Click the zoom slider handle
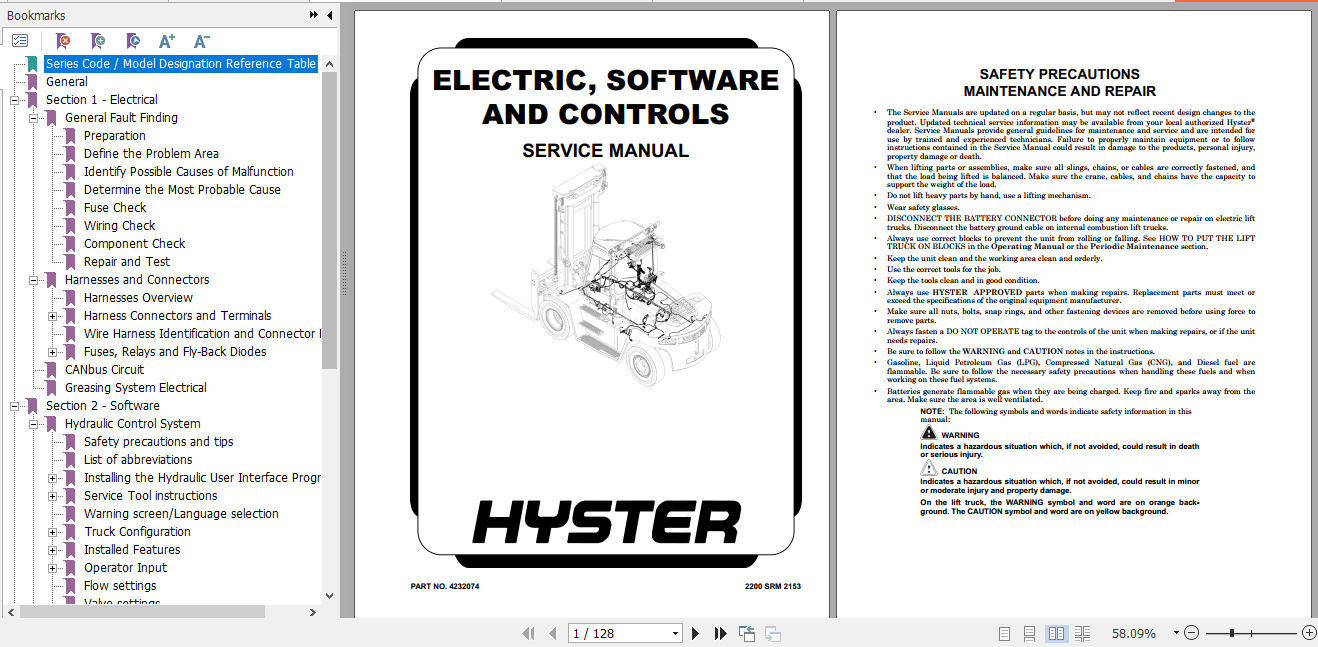This screenshot has height=647, width=1318. 1231,633
